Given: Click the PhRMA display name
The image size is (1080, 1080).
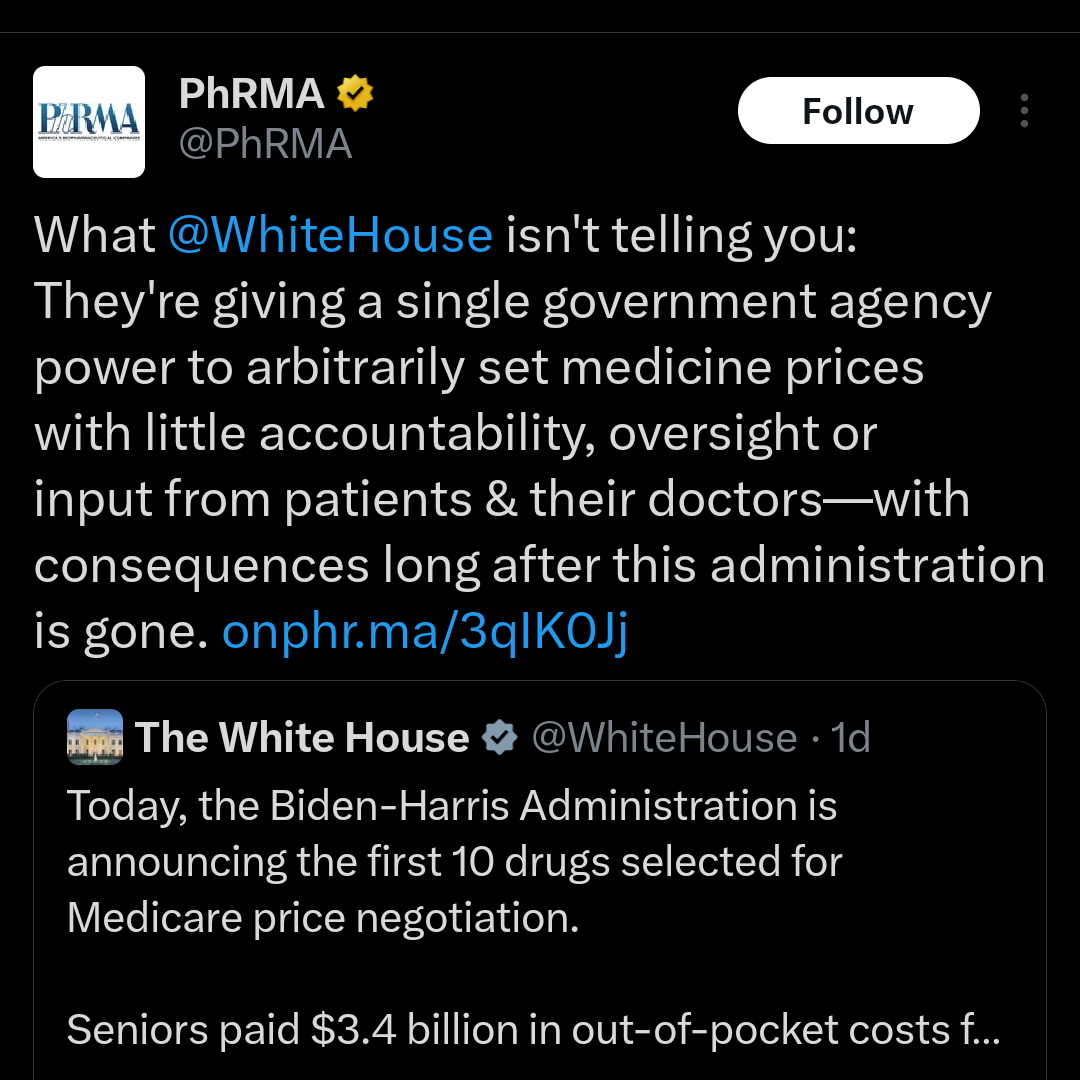Looking at the screenshot, I should pyautogui.click(x=251, y=93).
